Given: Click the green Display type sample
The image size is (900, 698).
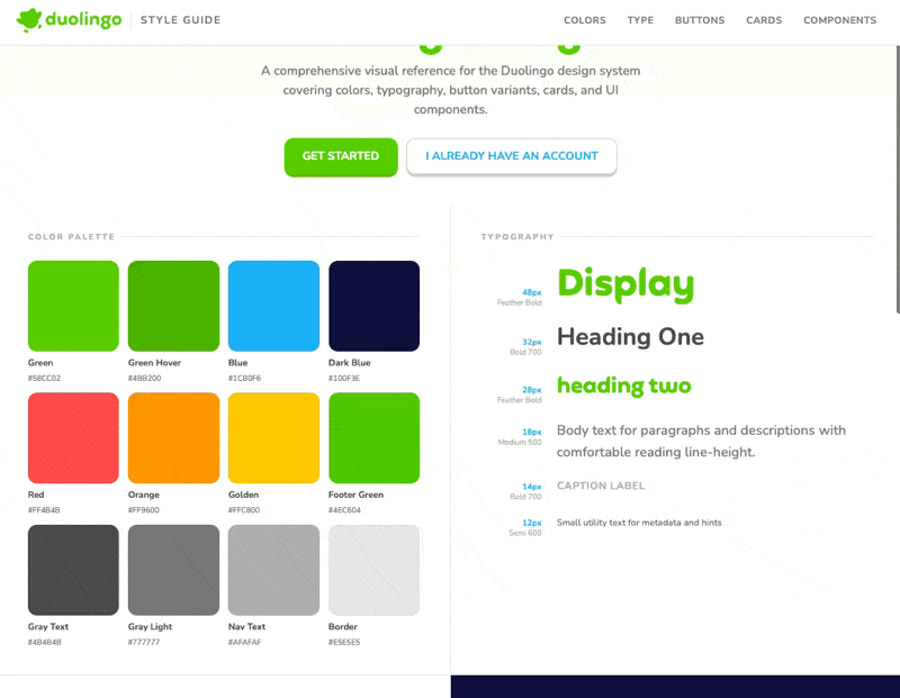Looking at the screenshot, I should (x=626, y=285).
